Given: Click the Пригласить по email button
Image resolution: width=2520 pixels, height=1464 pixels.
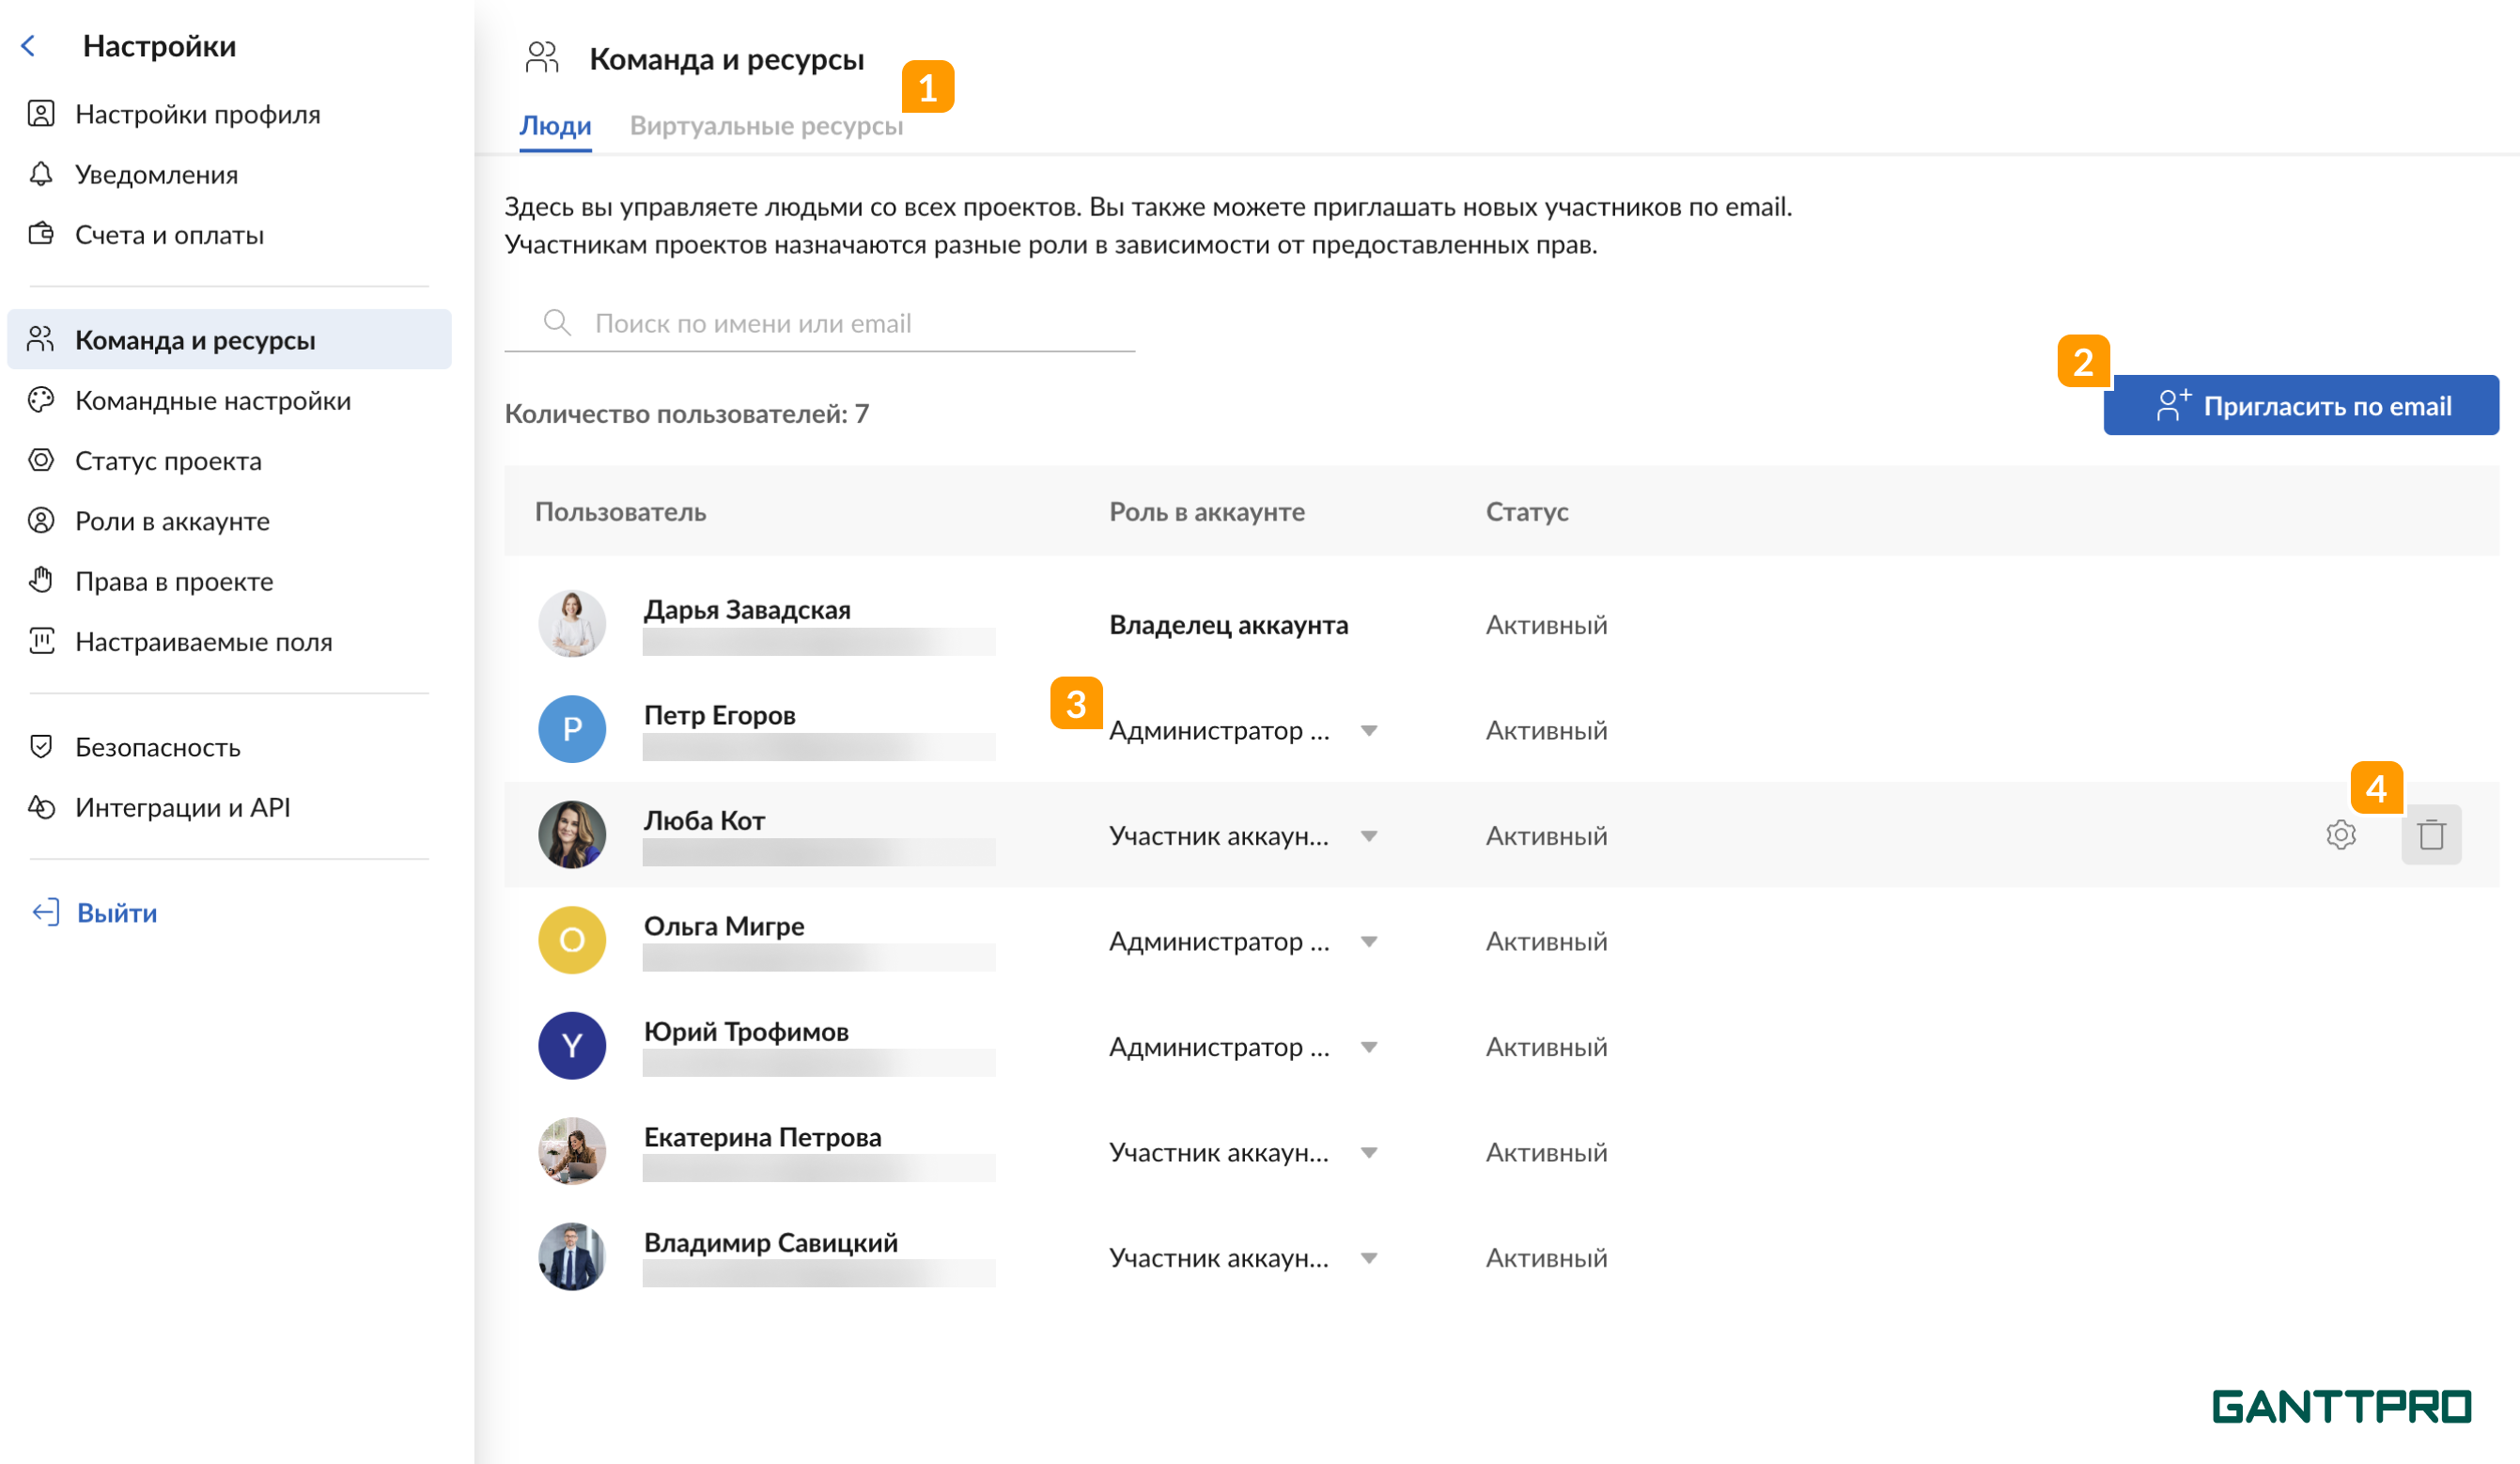Looking at the screenshot, I should (2300, 405).
